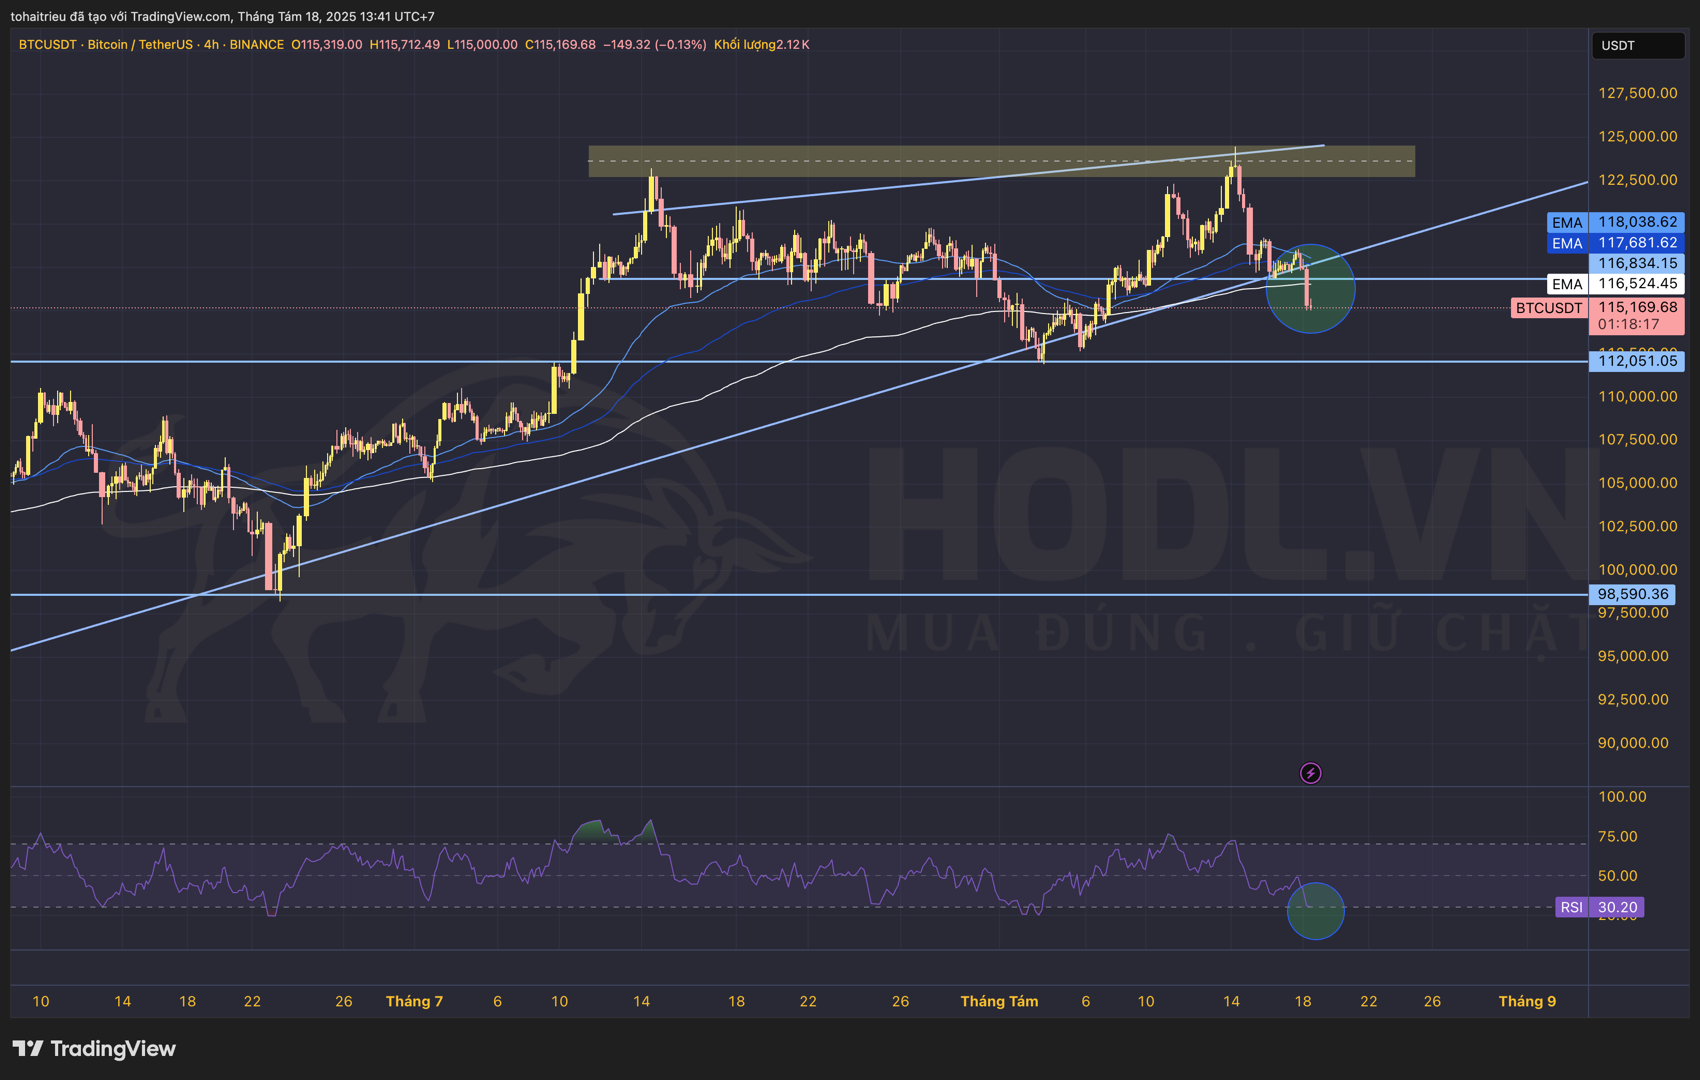Click the 125,000.00 price axis label
Viewport: 1700px width, 1080px height.
[x=1637, y=136]
